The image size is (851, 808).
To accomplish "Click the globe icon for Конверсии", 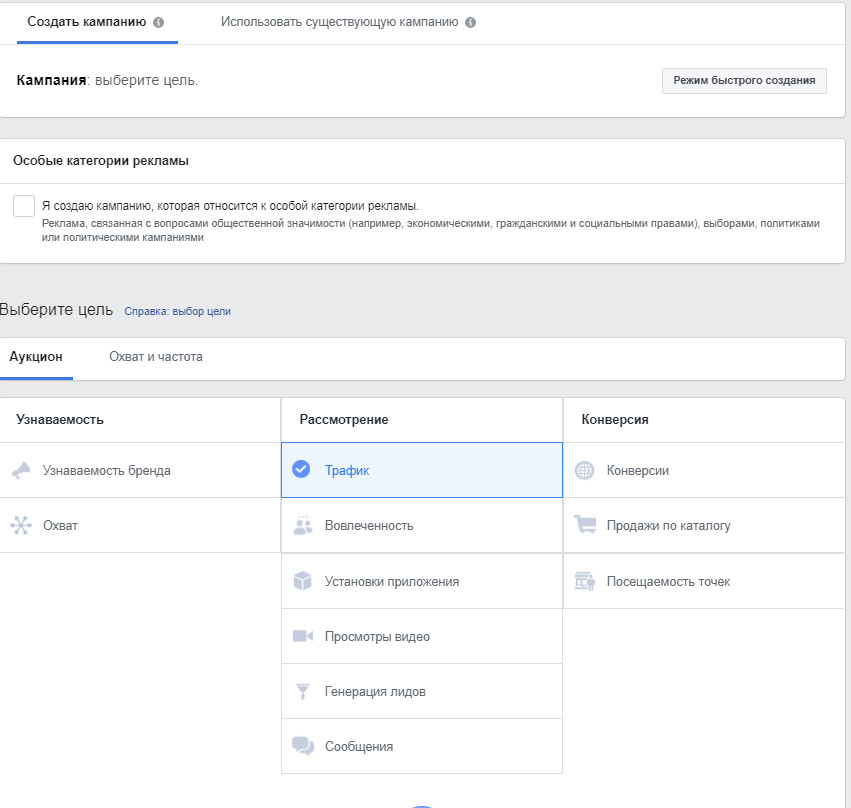I will (585, 470).
